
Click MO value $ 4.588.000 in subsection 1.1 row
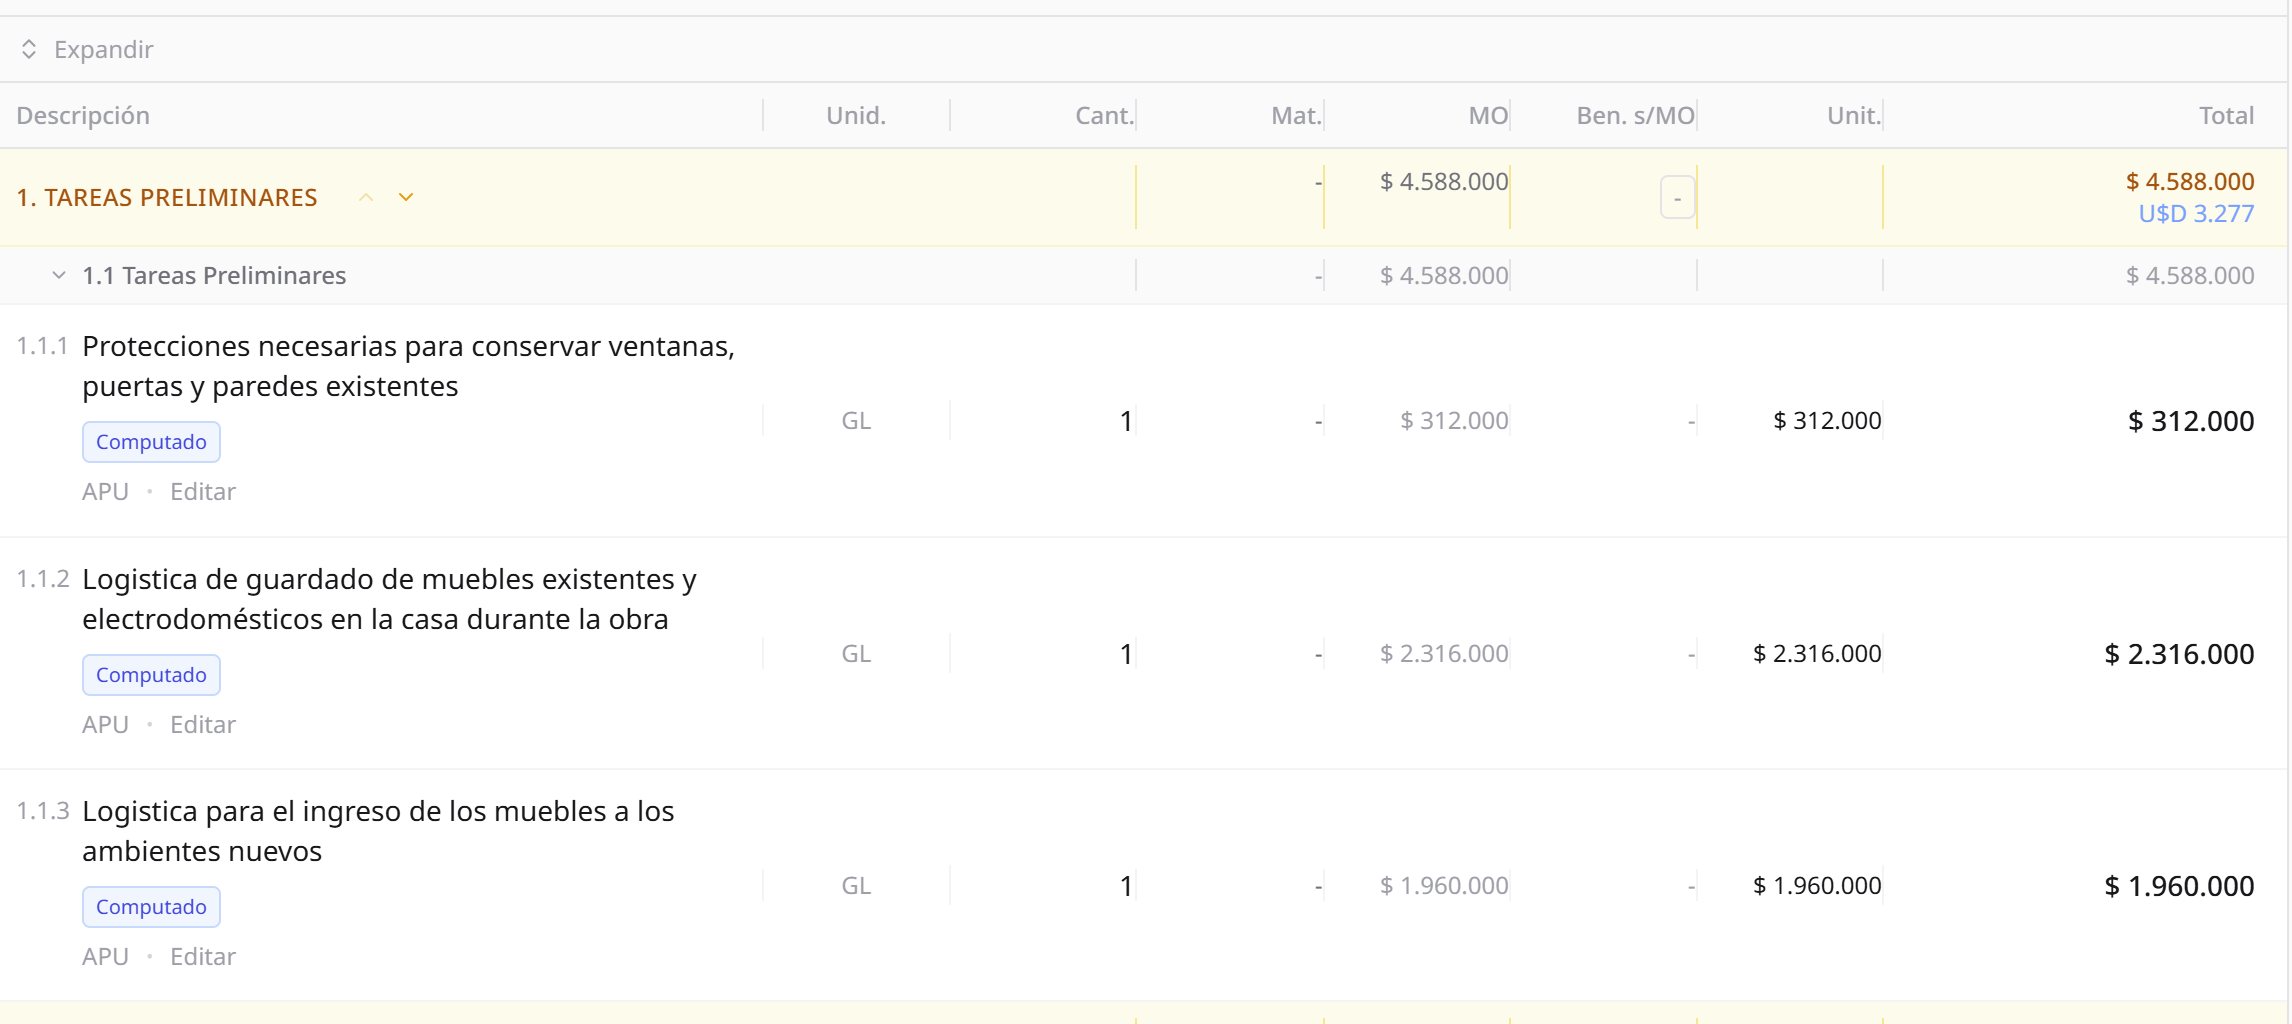[1444, 275]
